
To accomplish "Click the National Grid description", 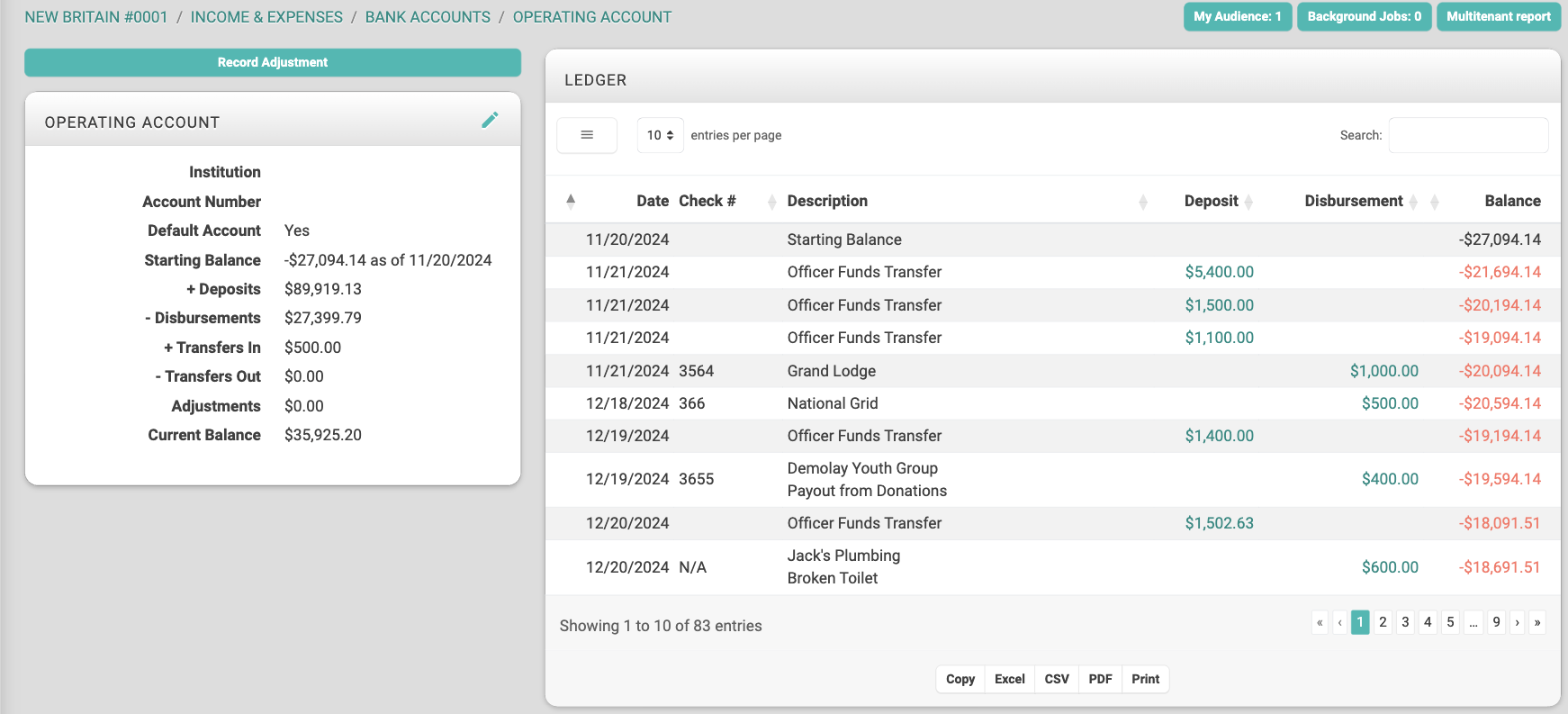I will pyautogui.click(x=833, y=404).
